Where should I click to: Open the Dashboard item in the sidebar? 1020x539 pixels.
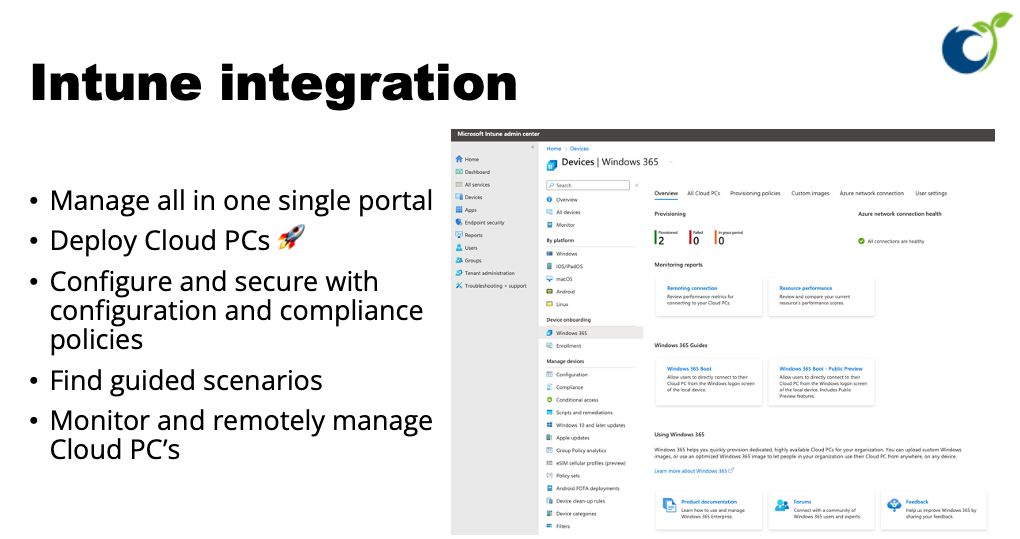coord(473,172)
